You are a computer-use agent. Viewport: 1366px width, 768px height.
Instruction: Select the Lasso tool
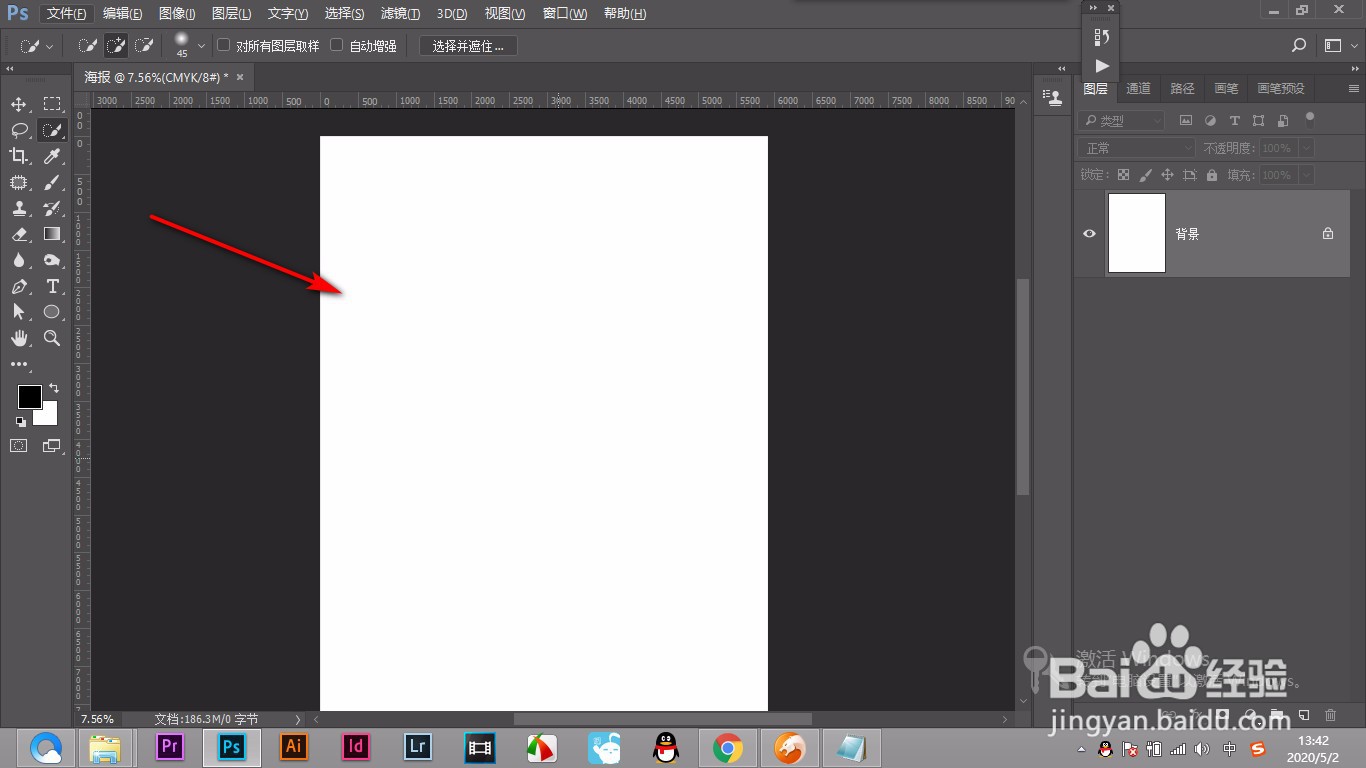(x=19, y=130)
